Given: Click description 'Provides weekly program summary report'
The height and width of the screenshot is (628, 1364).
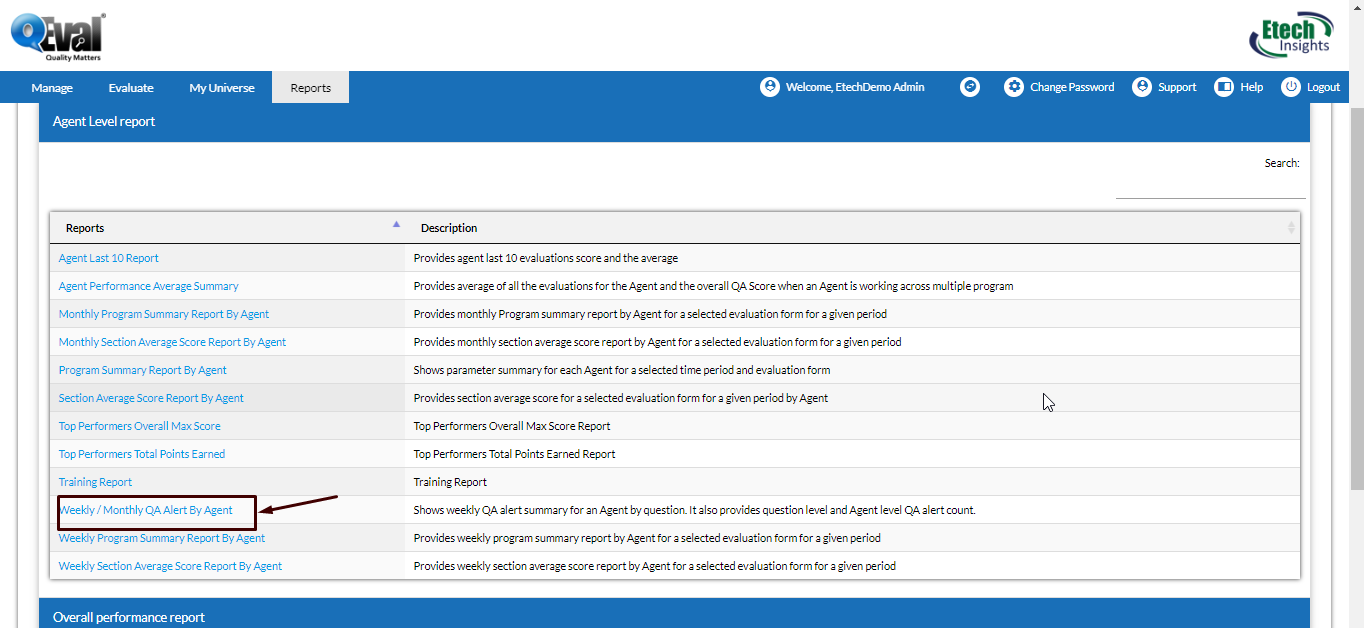Looking at the screenshot, I should (647, 538).
